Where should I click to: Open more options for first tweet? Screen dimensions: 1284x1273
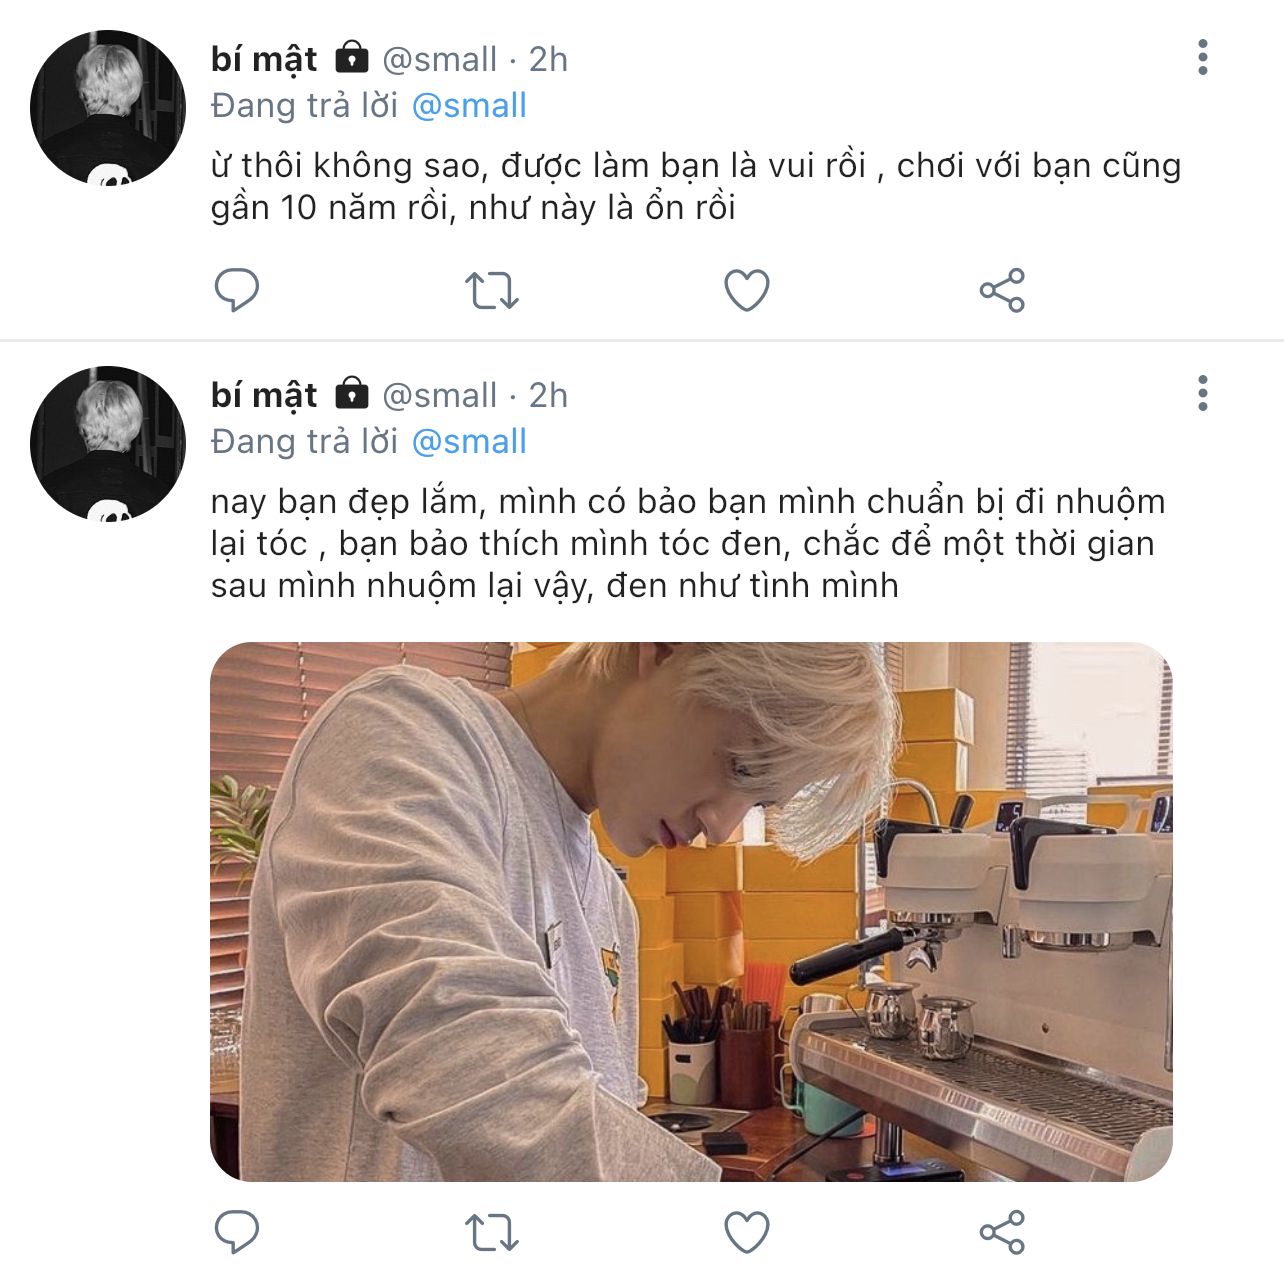point(1203,58)
